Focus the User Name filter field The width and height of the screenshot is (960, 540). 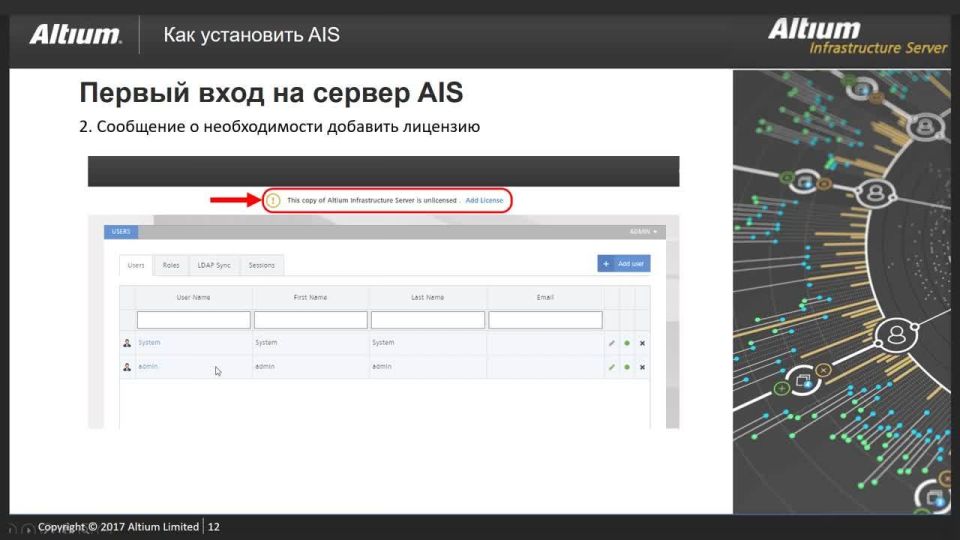coord(193,320)
